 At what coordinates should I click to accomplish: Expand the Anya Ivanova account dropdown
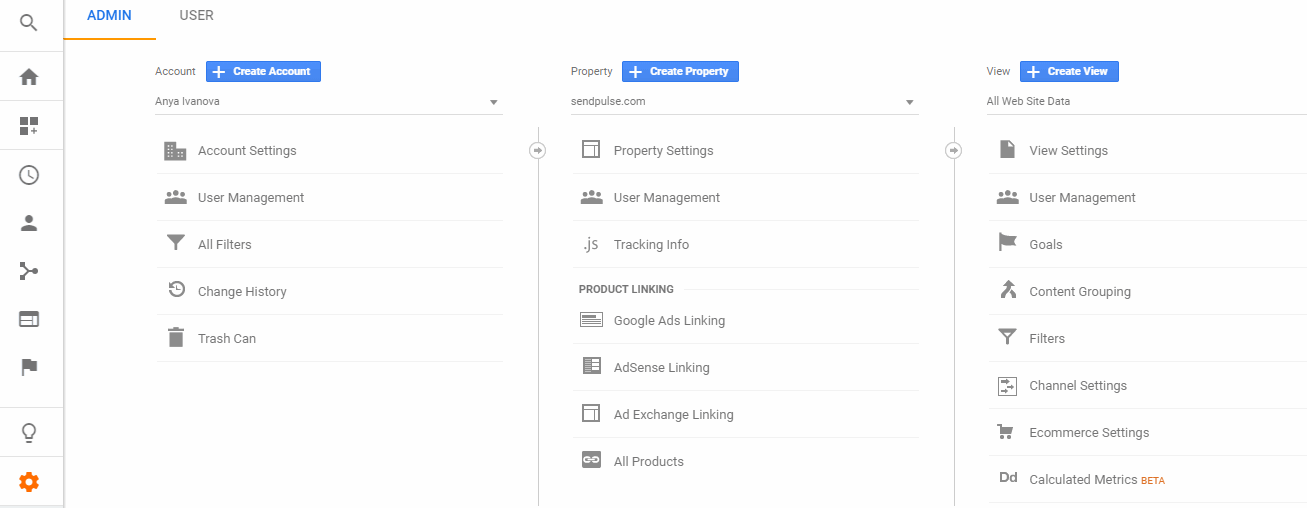tap(328, 102)
